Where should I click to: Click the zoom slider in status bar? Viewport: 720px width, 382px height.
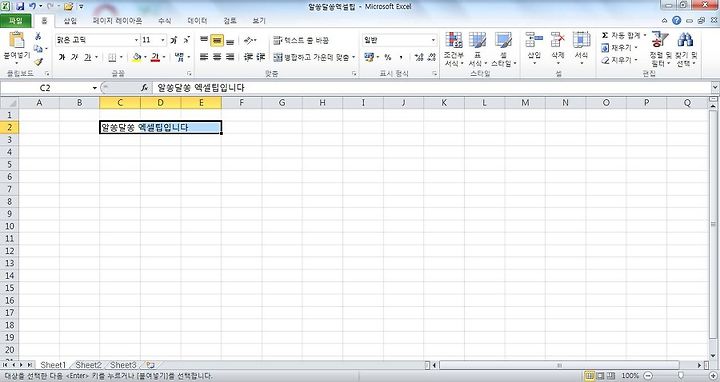[681, 376]
